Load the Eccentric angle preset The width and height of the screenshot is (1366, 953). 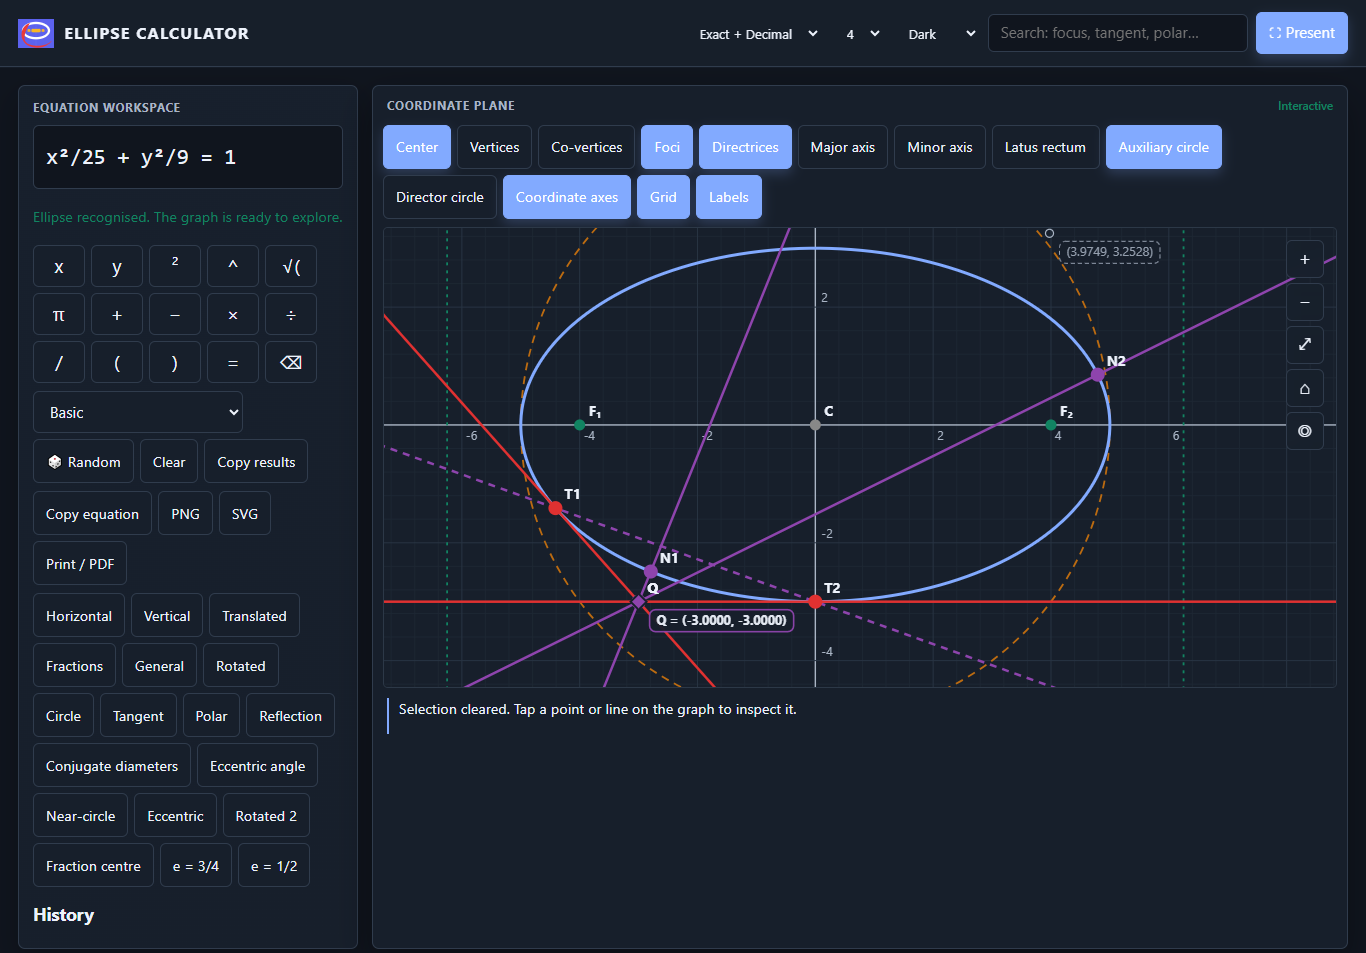pyautogui.click(x=258, y=766)
